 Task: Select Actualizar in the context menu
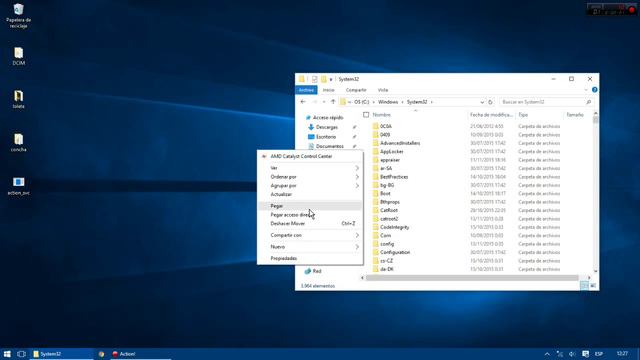[x=310, y=194]
